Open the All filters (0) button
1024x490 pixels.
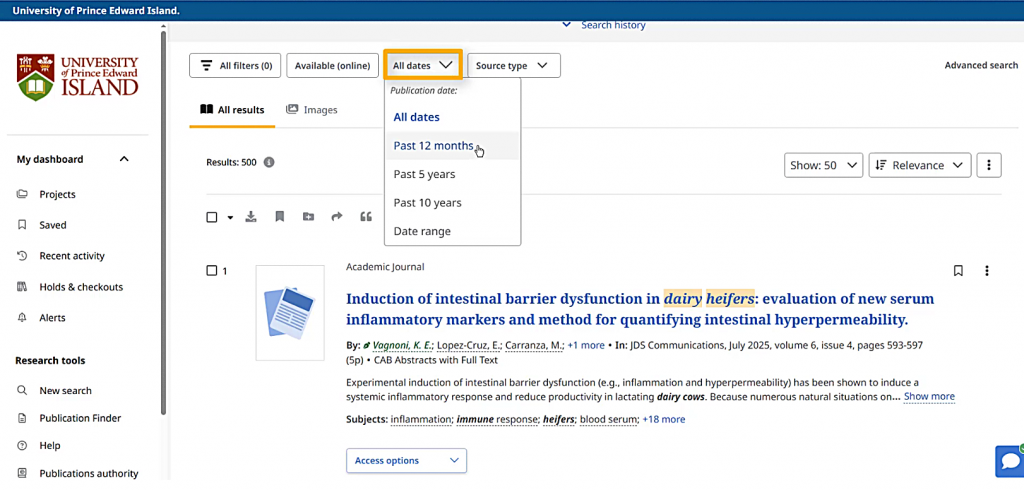pos(235,66)
